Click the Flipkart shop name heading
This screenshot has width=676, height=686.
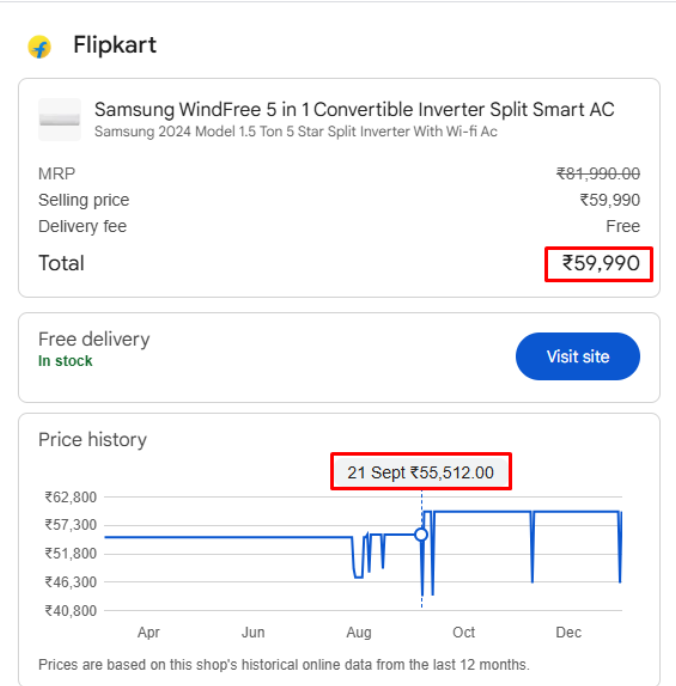coord(115,45)
